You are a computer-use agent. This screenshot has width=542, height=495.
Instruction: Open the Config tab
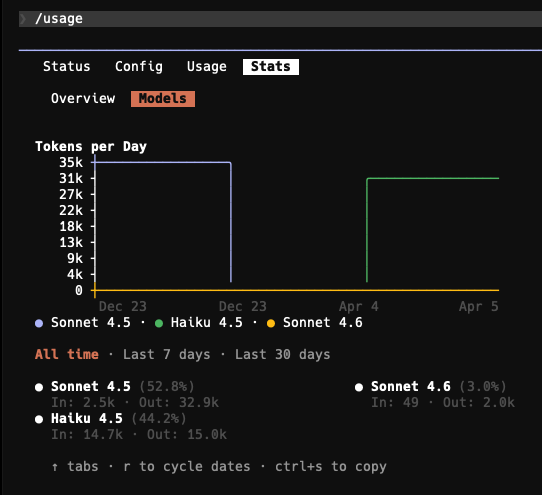pyautogui.click(x=139, y=66)
